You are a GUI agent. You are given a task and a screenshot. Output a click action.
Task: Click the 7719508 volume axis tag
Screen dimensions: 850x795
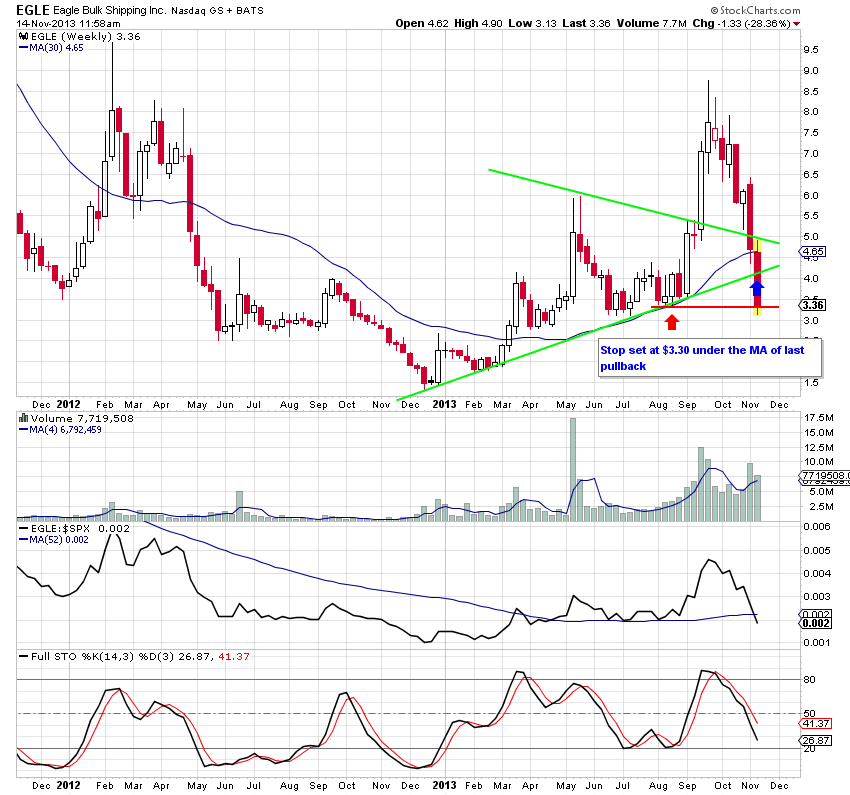(825, 475)
